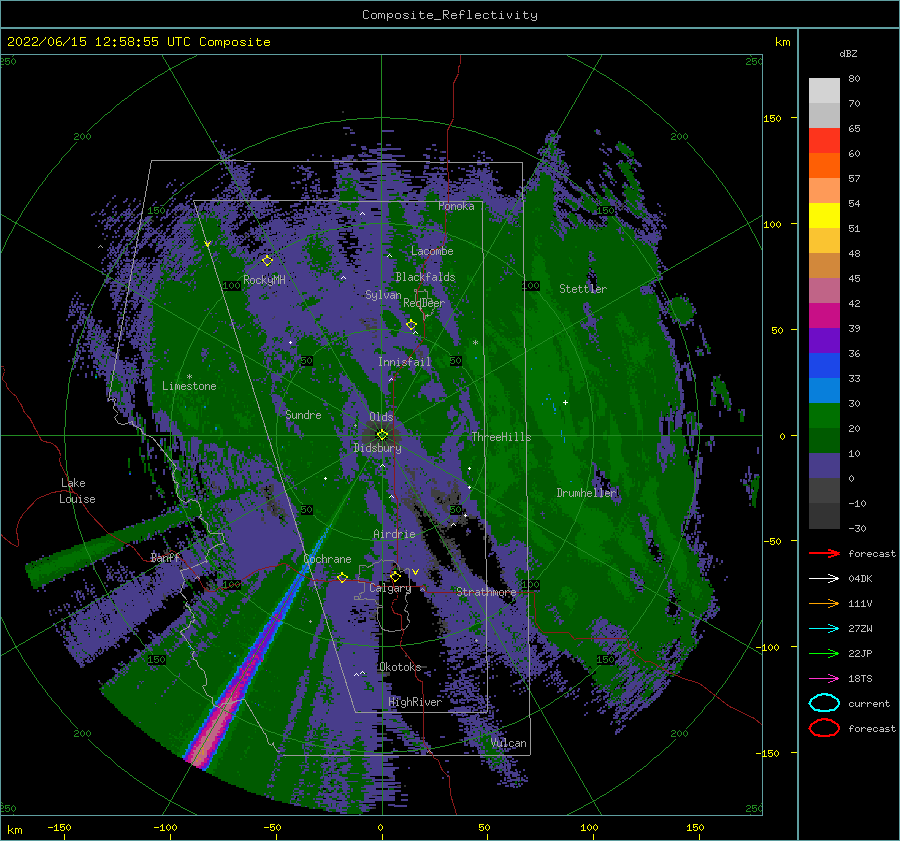Click the green 22JP arrow icon

[x=824, y=653]
